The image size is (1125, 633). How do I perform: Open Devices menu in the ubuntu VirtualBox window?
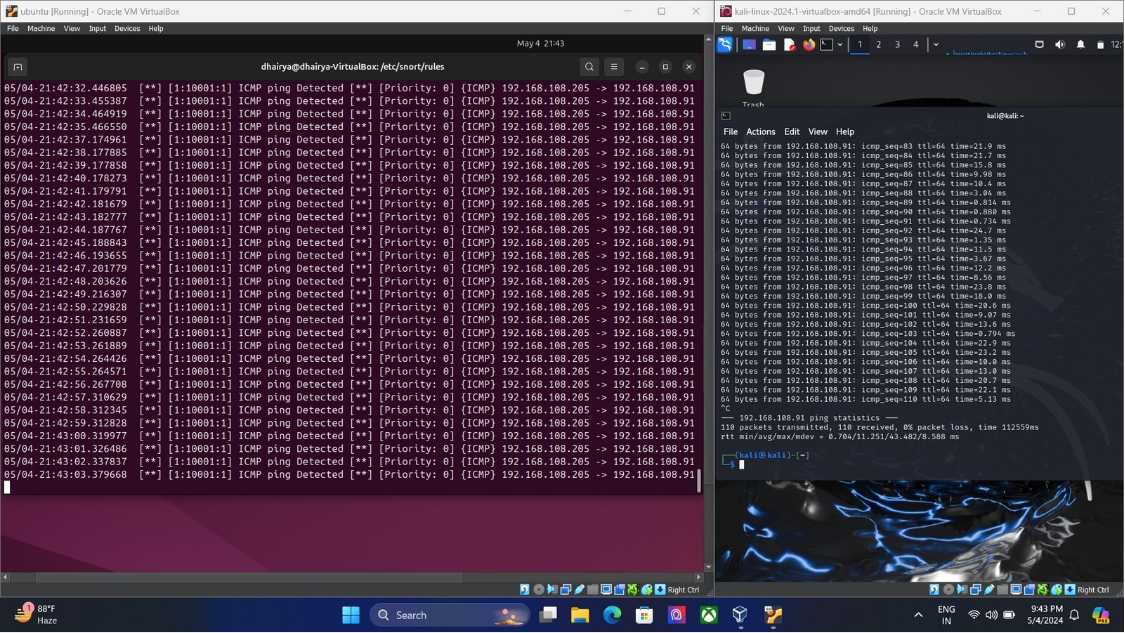point(127,29)
